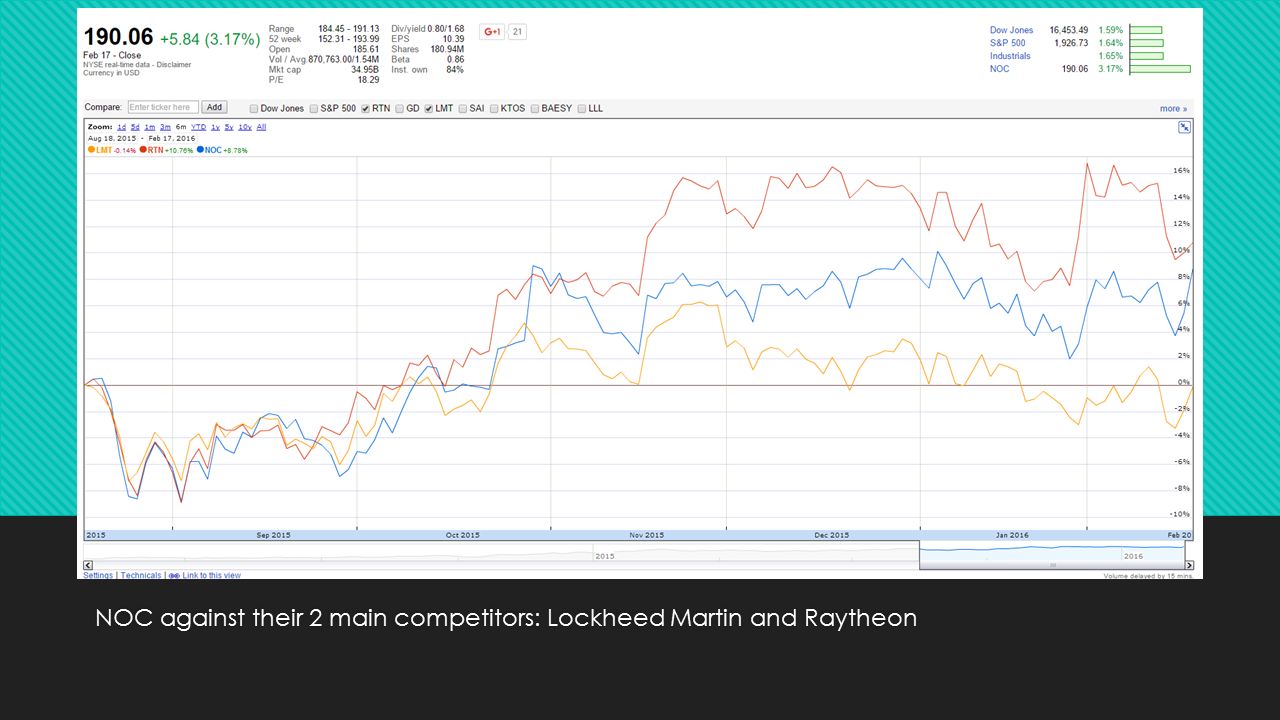Click the chart expand/collapse icon

click(1184, 127)
